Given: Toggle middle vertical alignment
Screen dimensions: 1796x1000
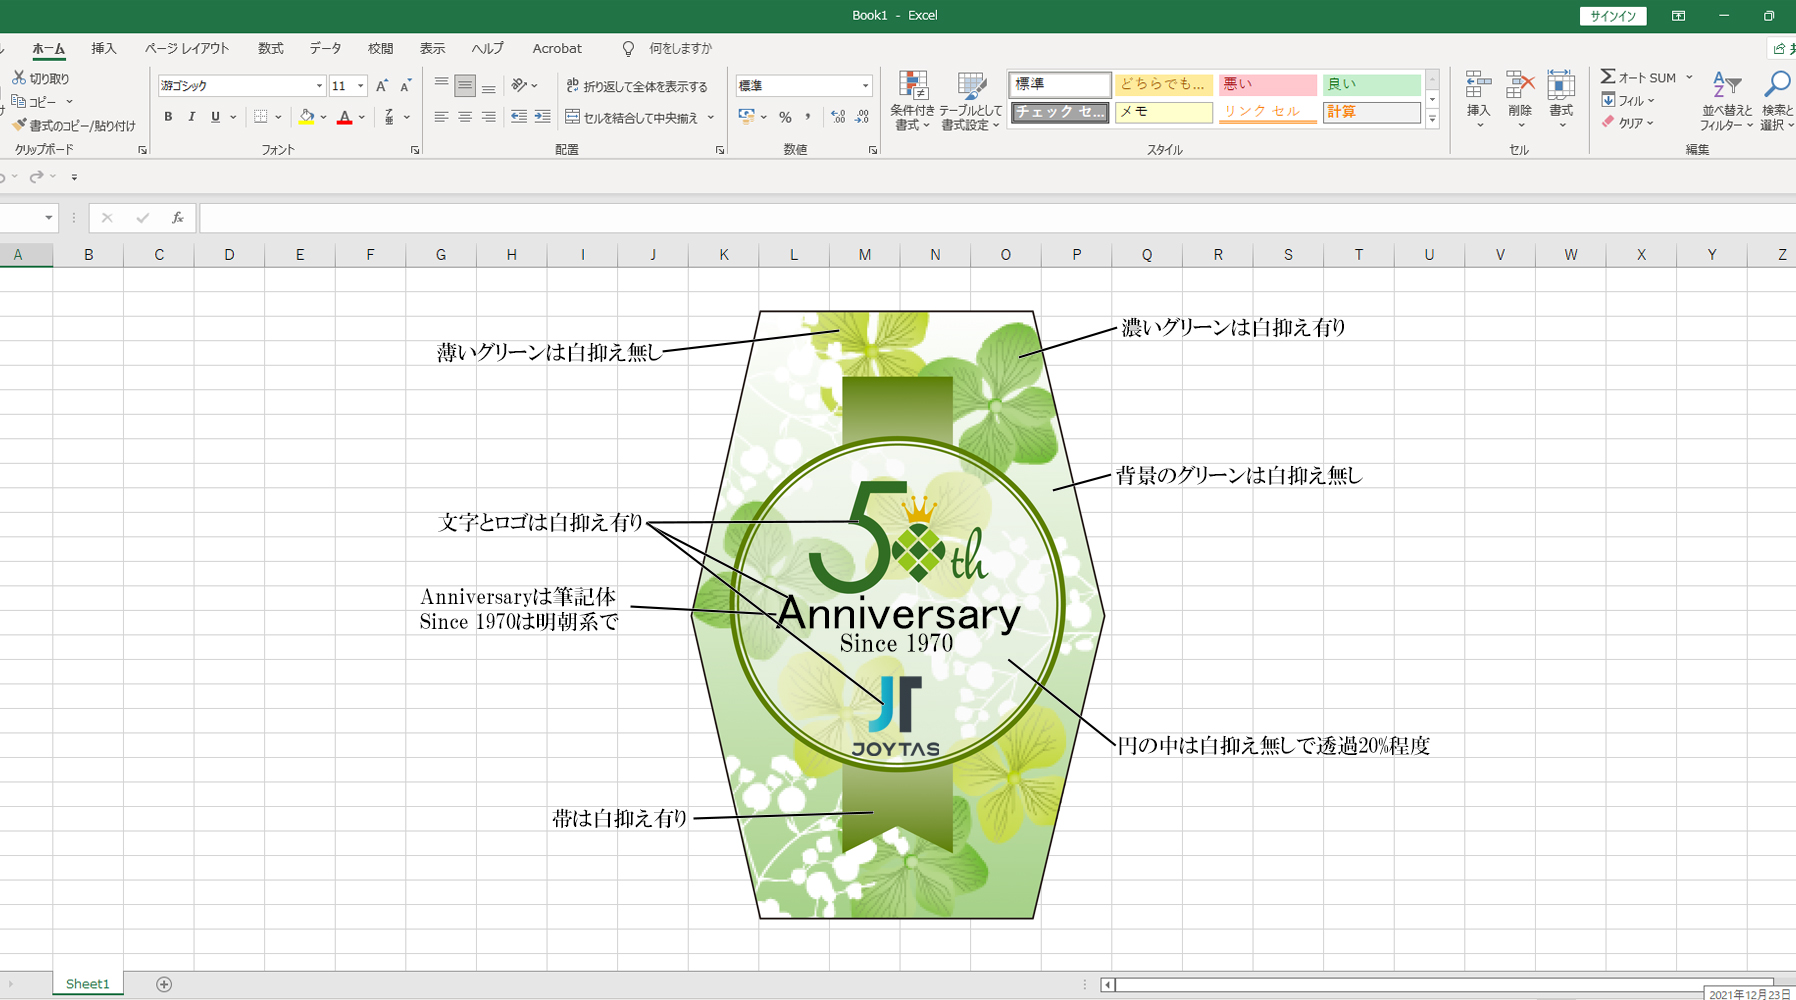Looking at the screenshot, I should point(465,86).
